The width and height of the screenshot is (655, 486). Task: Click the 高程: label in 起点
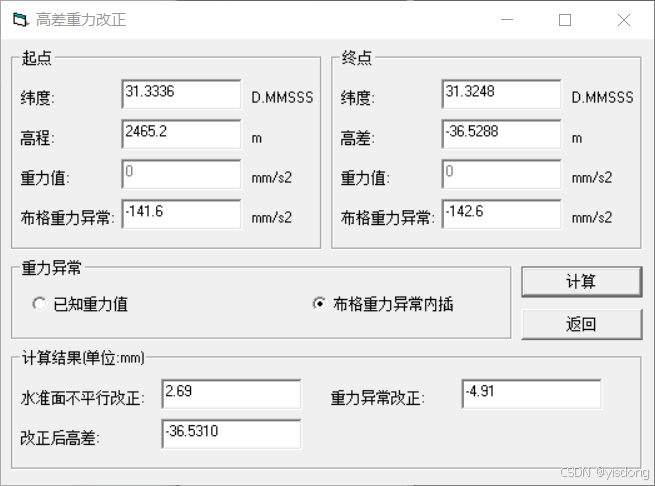(38, 138)
